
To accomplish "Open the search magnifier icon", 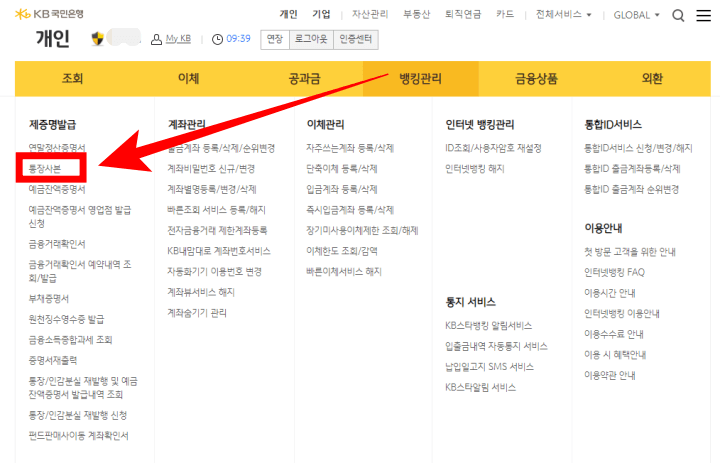I will tap(678, 16).
